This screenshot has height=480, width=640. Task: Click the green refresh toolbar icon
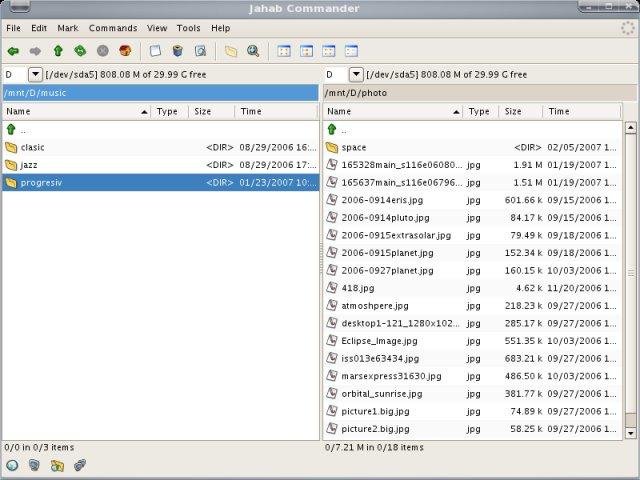coord(80,50)
